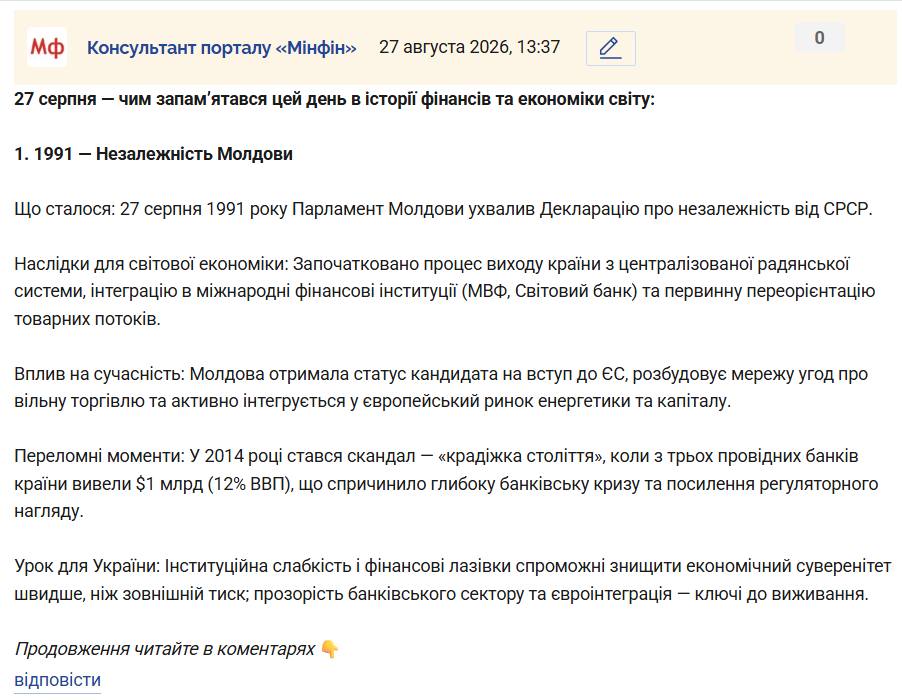Click paragraph starting Переломні моменти
This screenshot has height=700, width=902.
(446, 484)
